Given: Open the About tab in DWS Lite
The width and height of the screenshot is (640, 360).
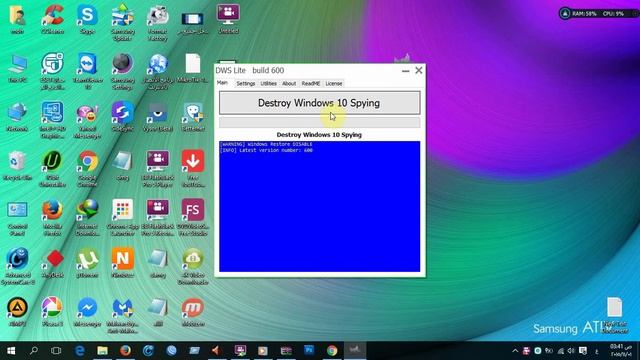Looking at the screenshot, I should [x=289, y=83].
